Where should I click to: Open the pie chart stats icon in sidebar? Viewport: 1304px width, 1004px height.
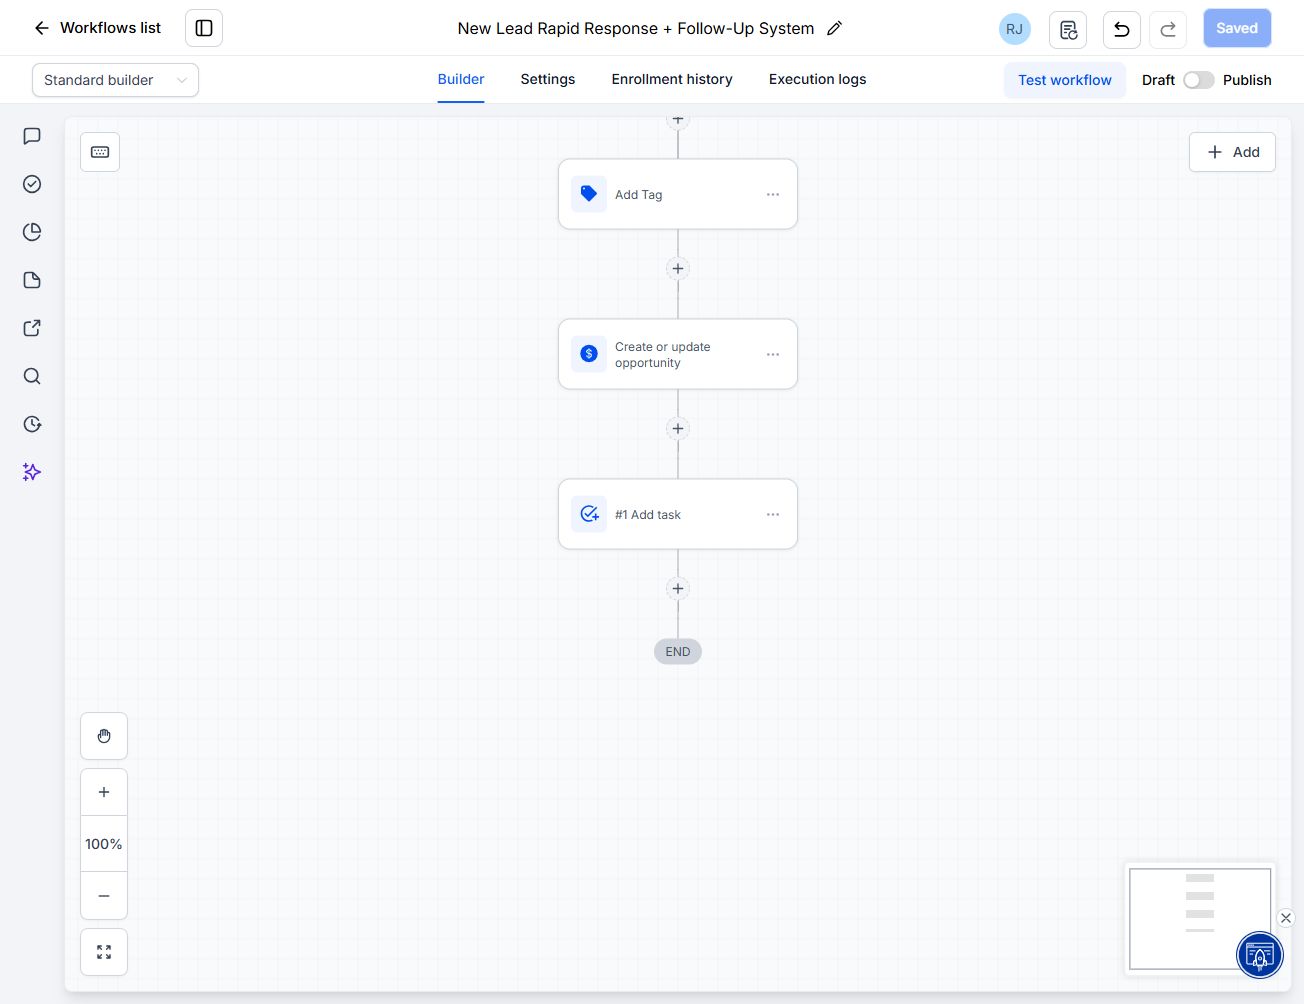[32, 232]
